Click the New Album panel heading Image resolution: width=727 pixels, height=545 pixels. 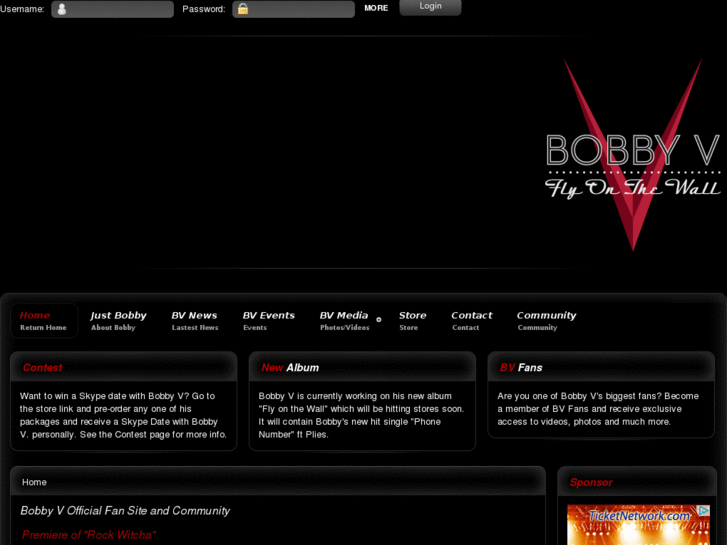pos(290,367)
